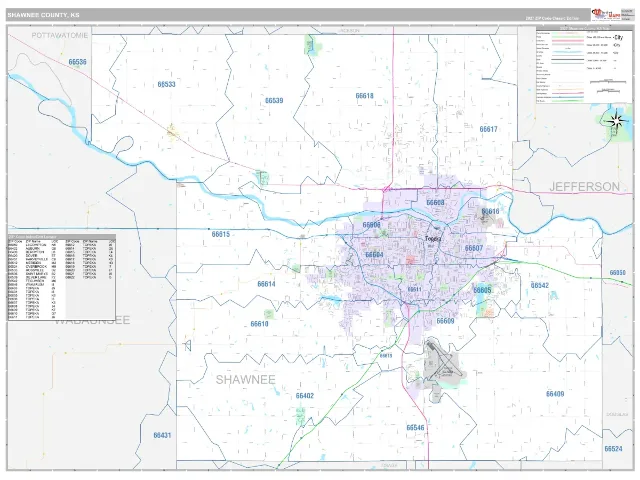This screenshot has height=480, width=640.
Task: Click the compass rose on the map
Action: pyautogui.click(x=617, y=120)
